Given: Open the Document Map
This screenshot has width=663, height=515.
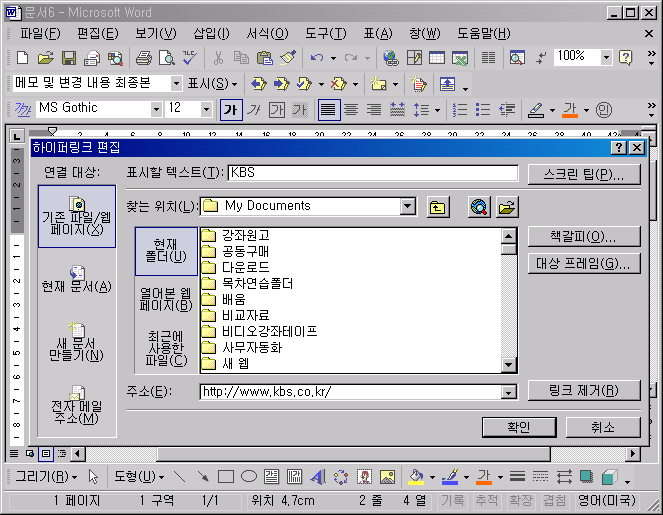Looking at the screenshot, I should click(517, 58).
